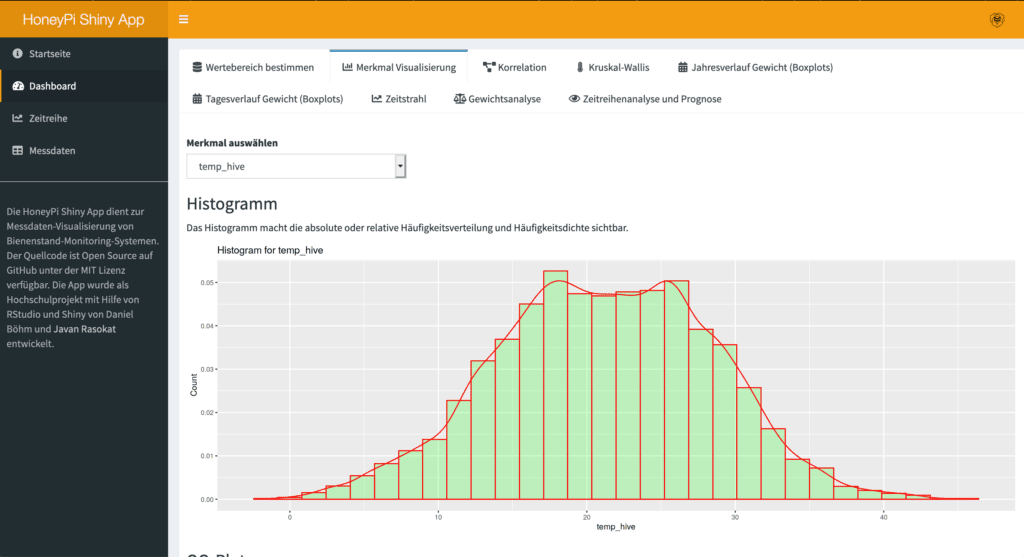Click the bee logo icon in header

click(x=997, y=20)
